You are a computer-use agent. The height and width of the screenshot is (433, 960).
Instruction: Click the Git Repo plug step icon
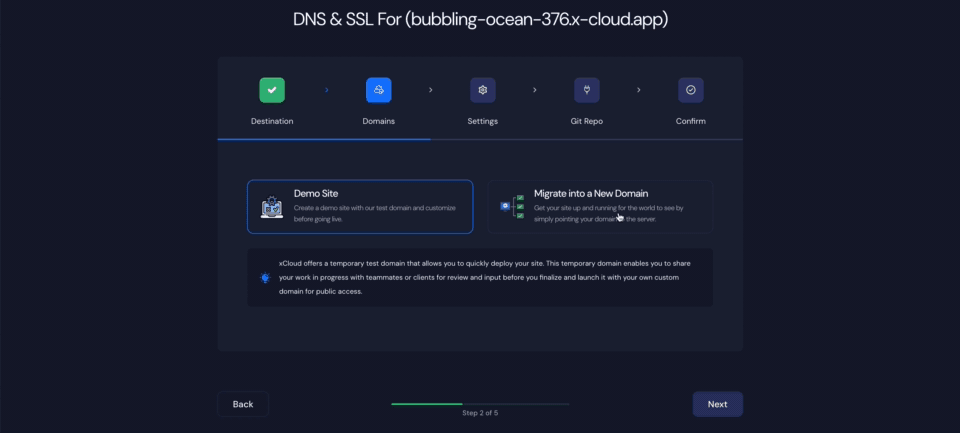click(x=586, y=90)
